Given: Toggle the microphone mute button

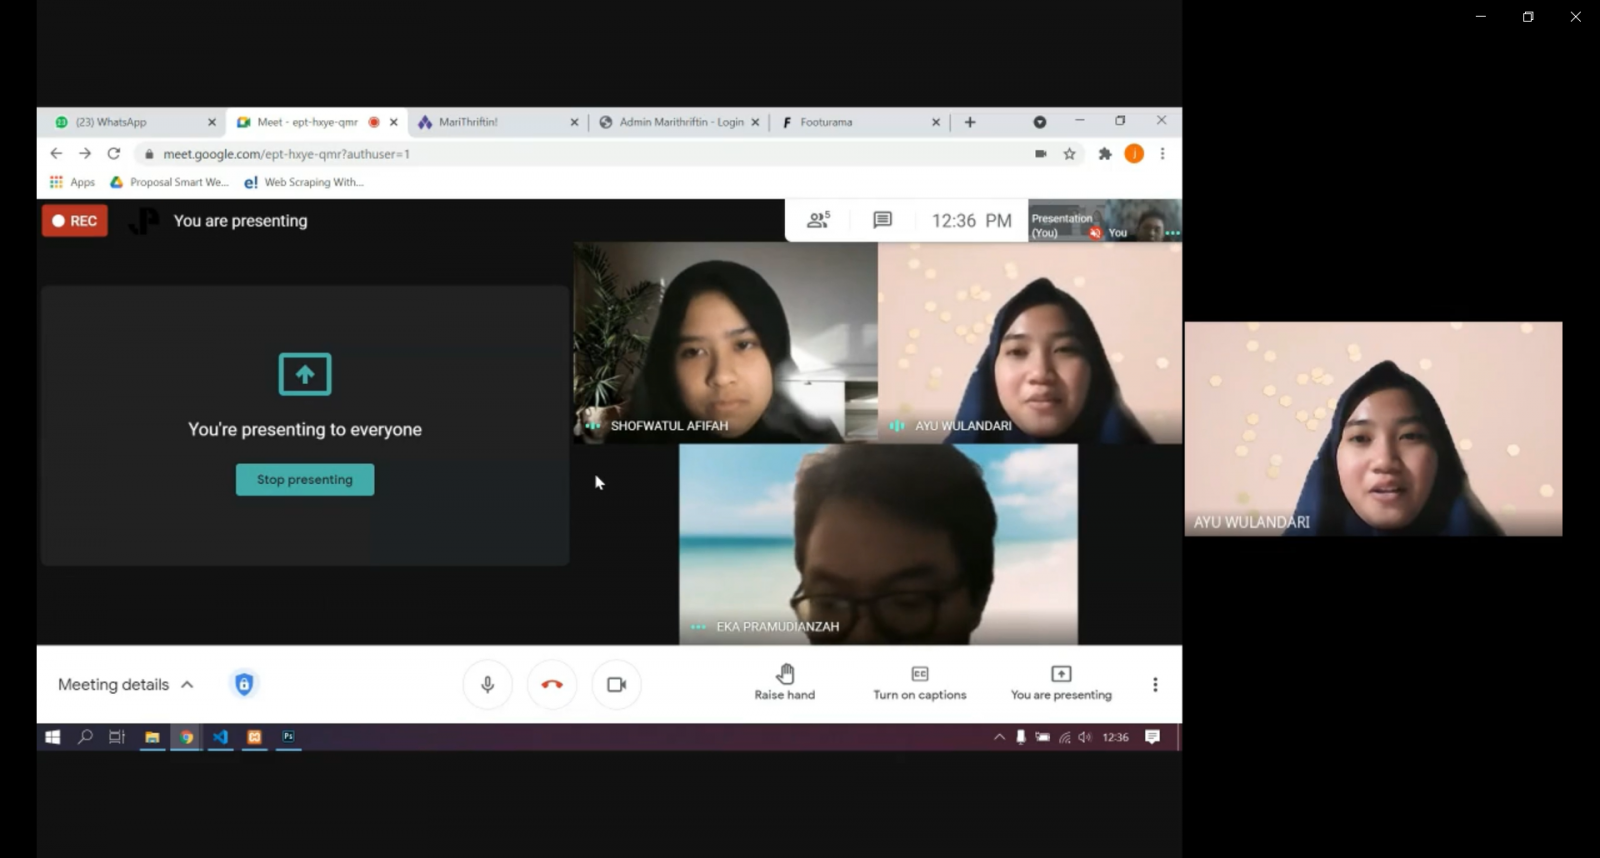Looking at the screenshot, I should click(x=488, y=685).
